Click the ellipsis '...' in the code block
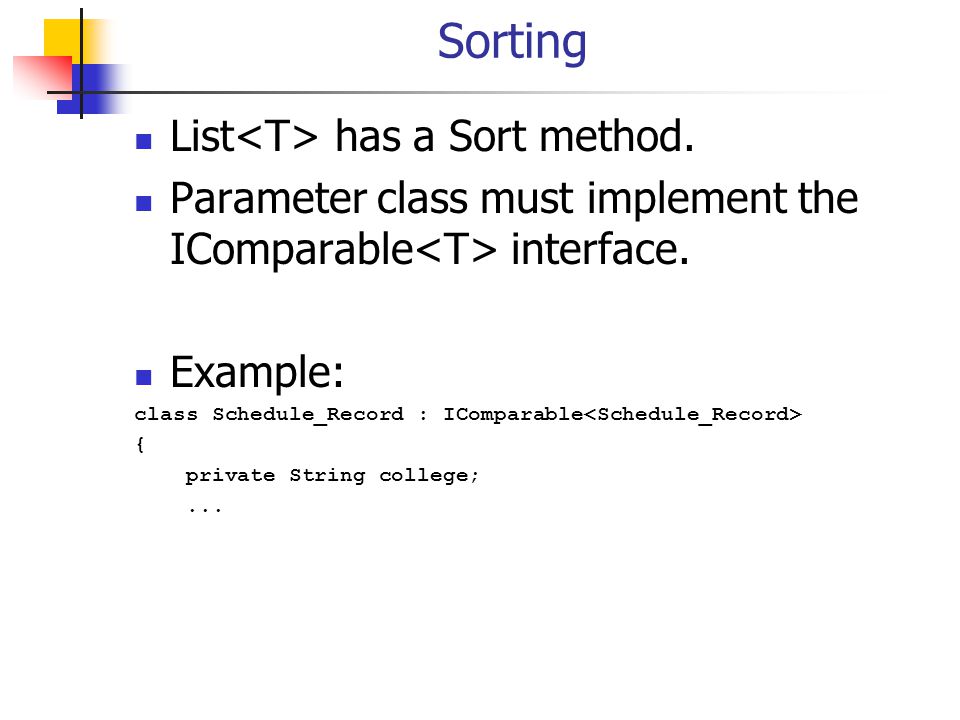The image size is (960, 720). tap(205, 509)
